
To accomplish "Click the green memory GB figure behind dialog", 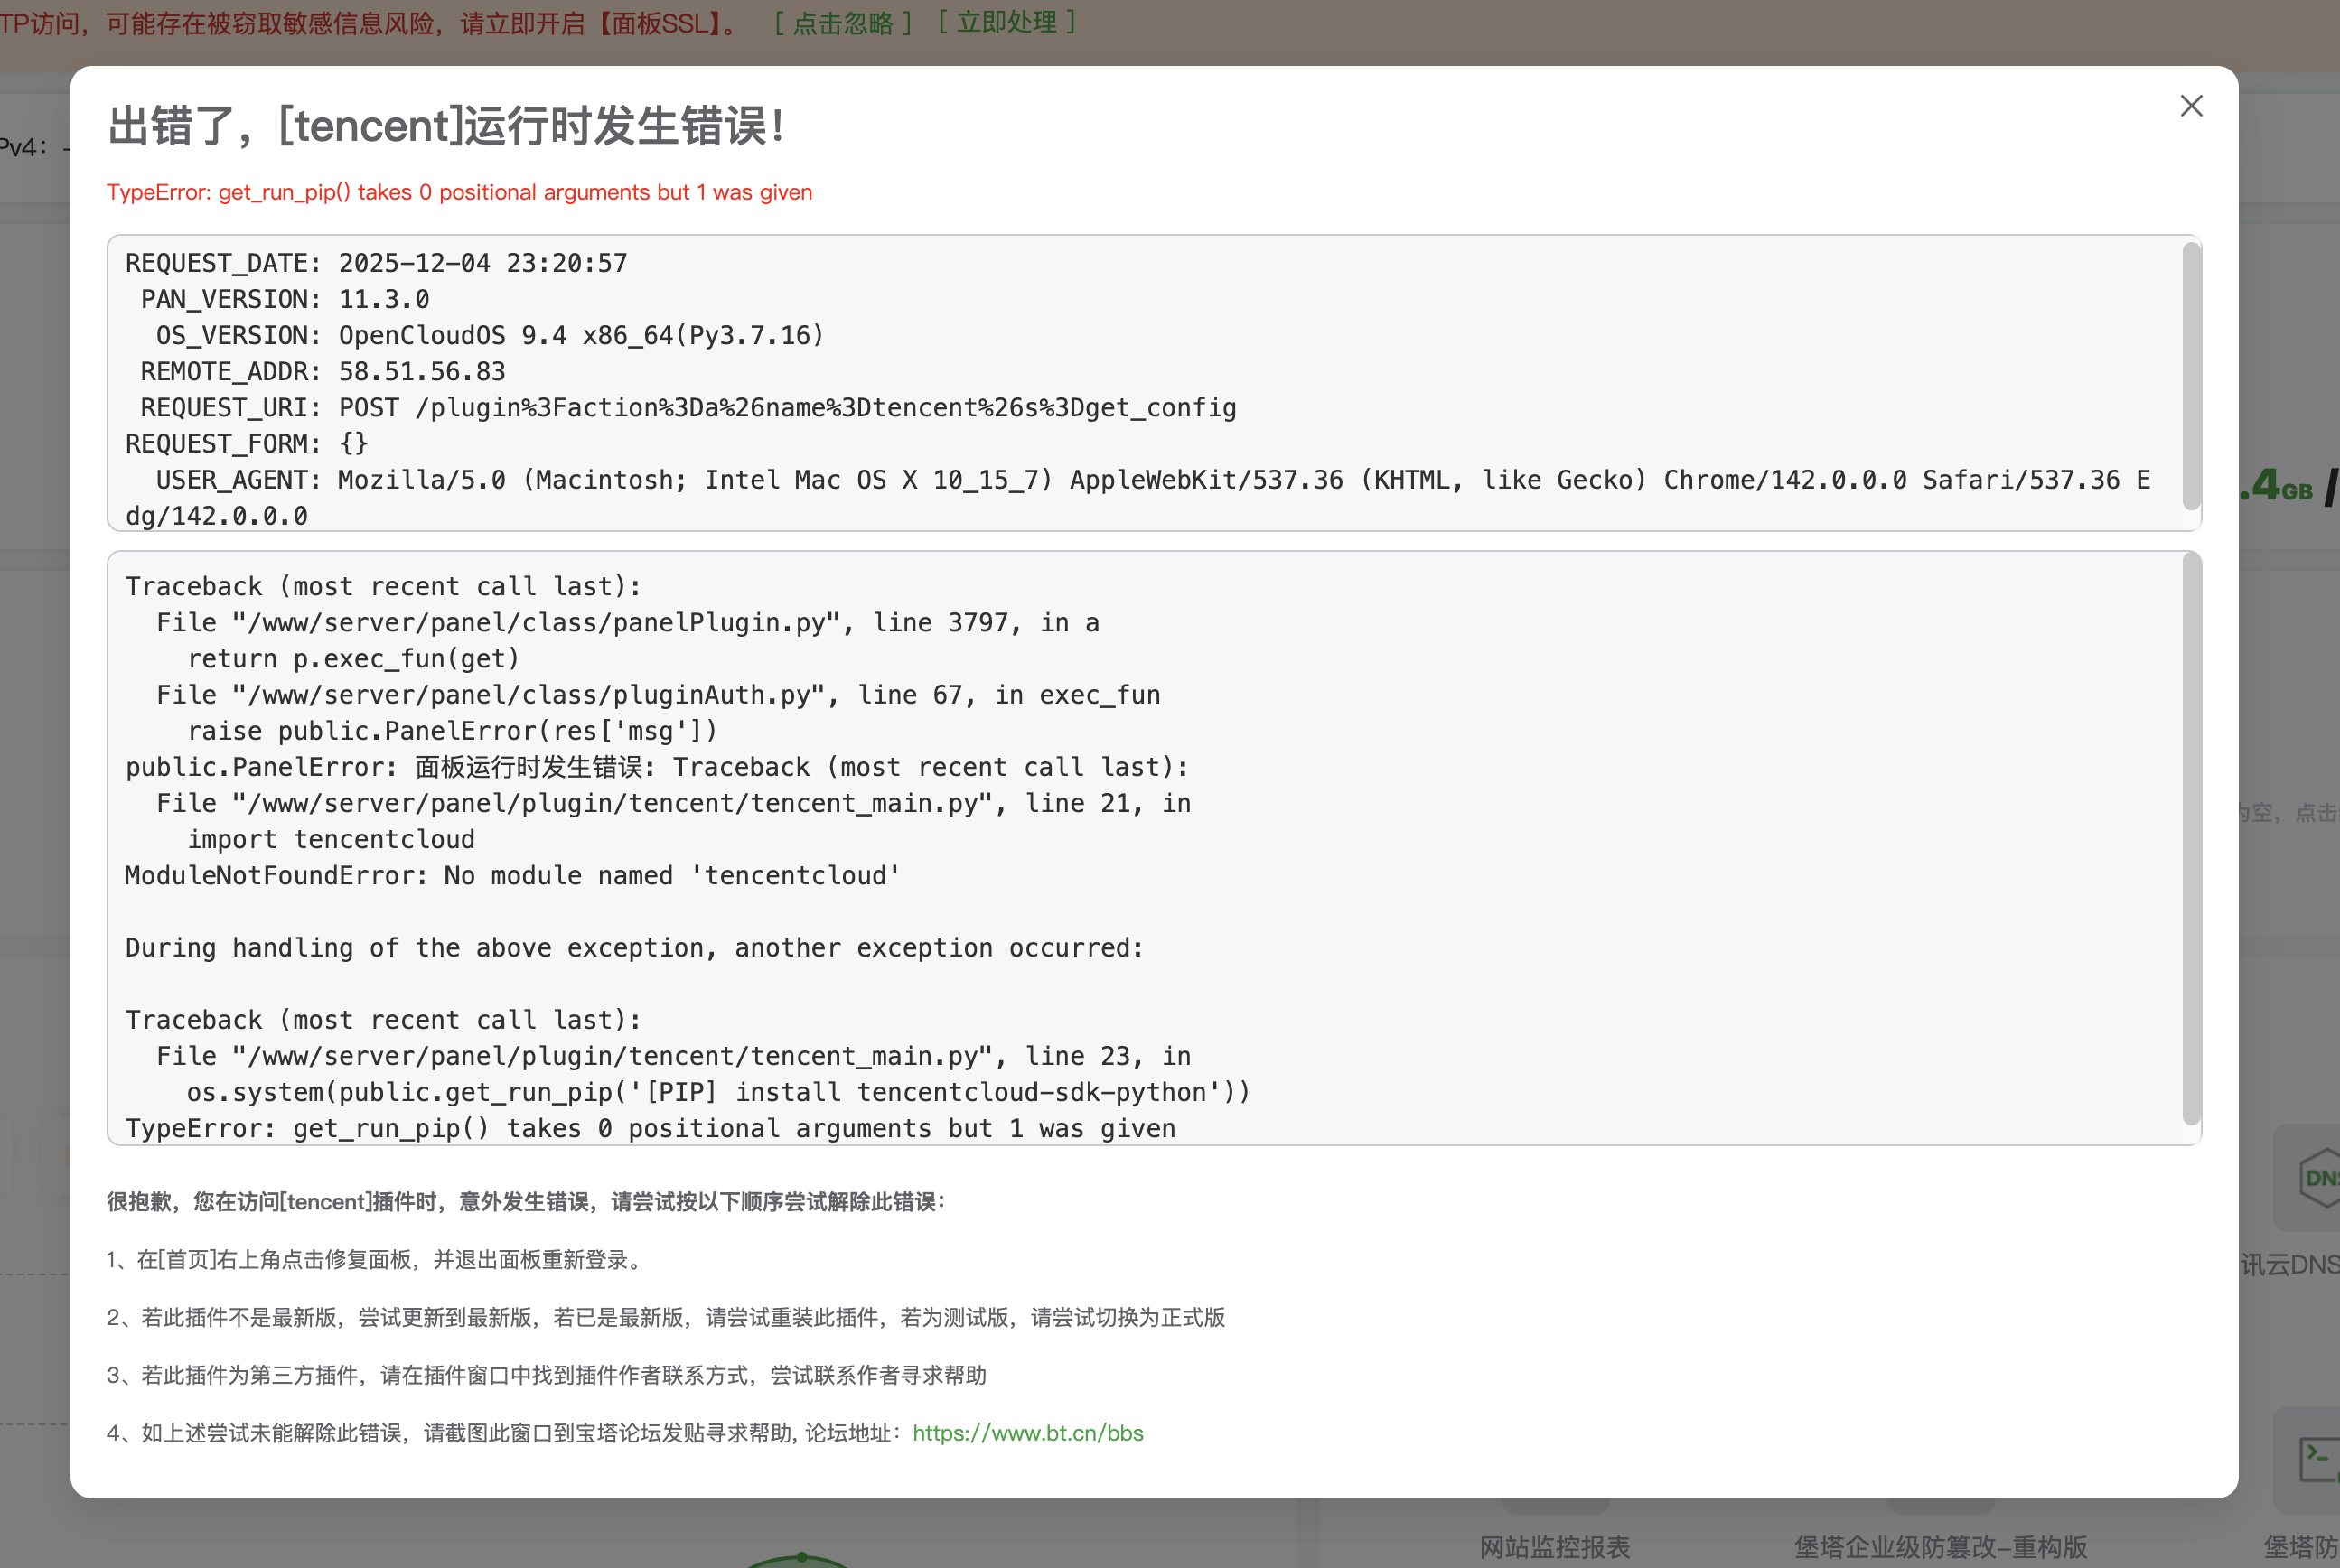I will point(2276,486).
